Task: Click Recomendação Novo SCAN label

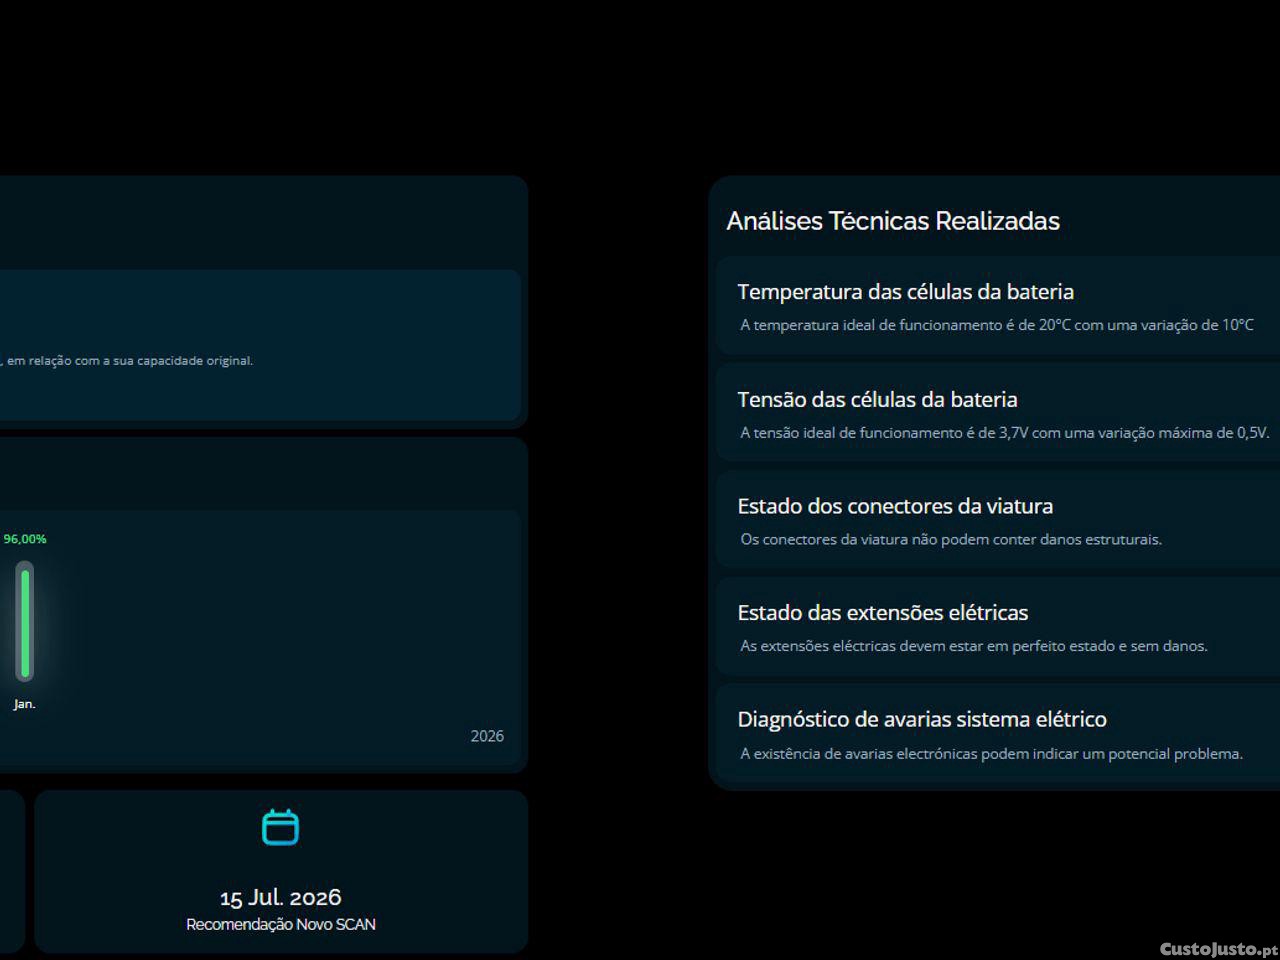Action: point(280,924)
